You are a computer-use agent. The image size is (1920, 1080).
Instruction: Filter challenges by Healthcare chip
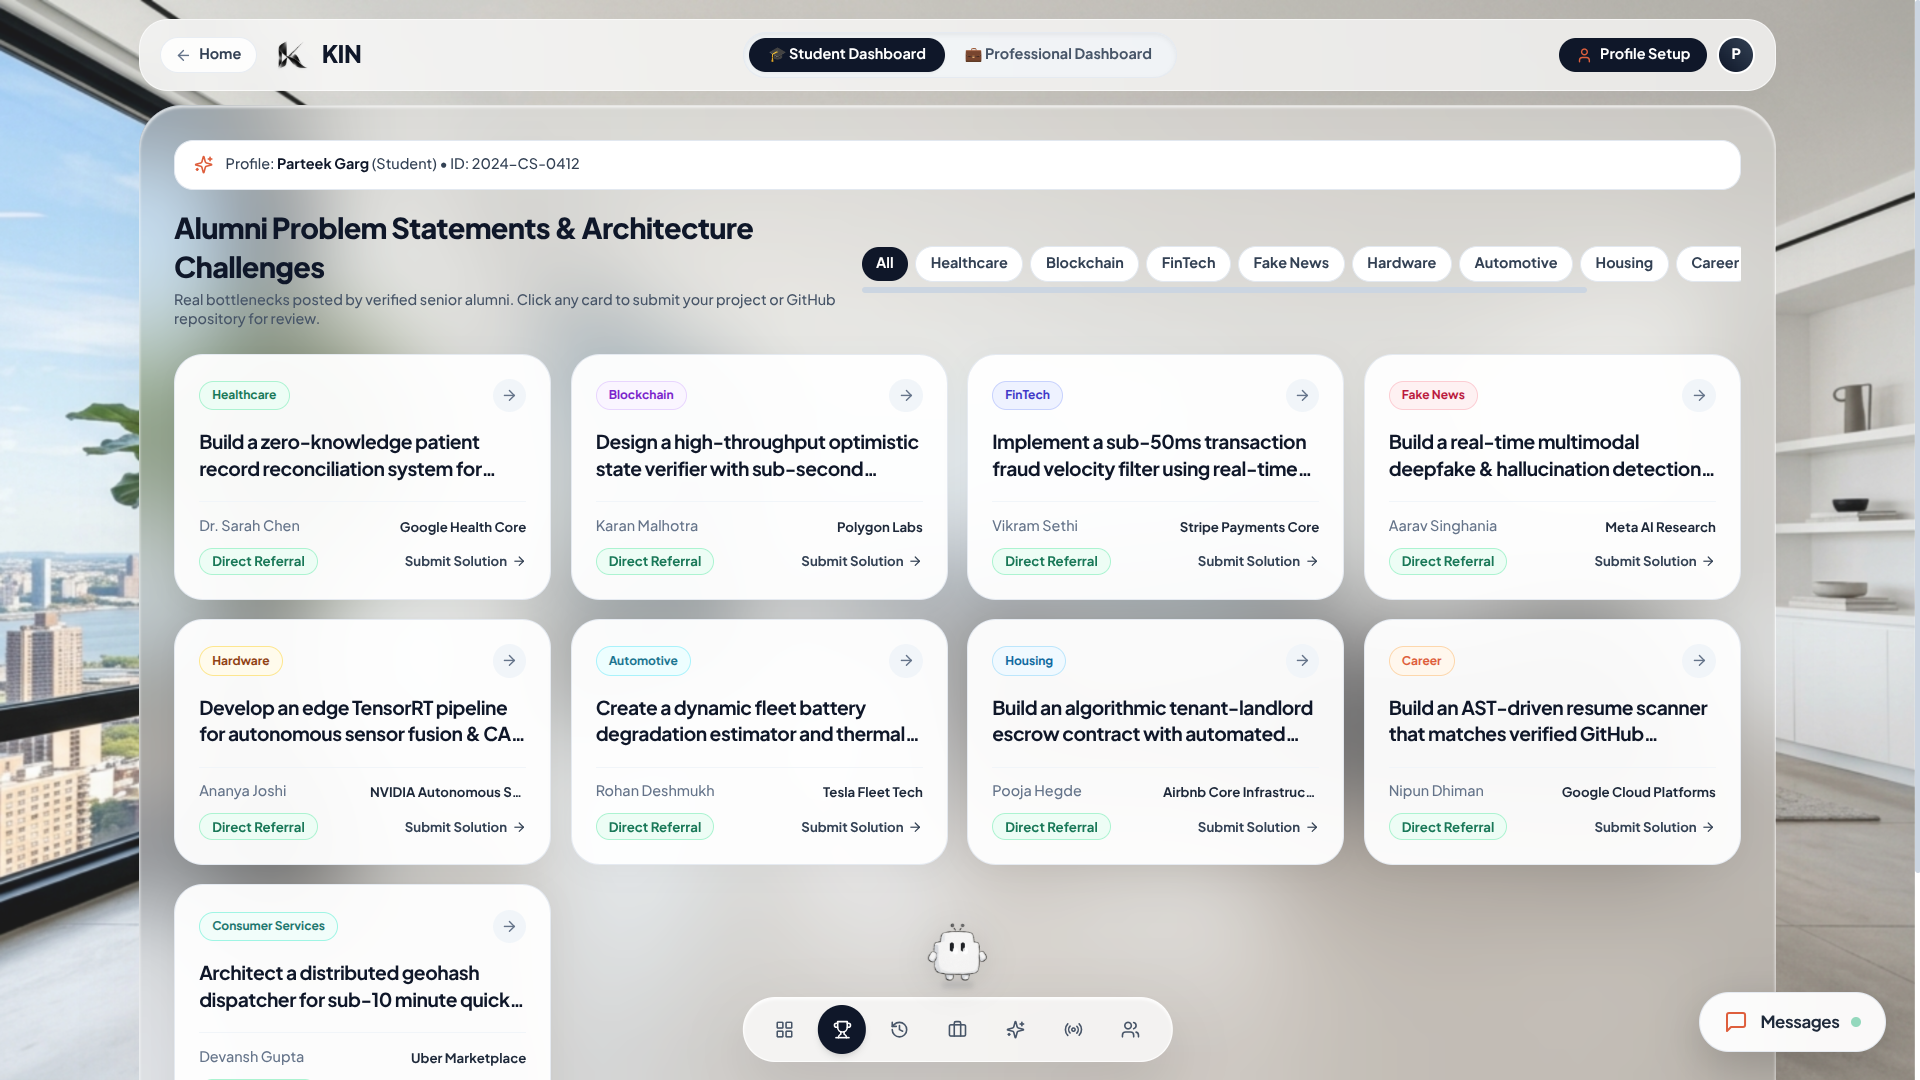coord(968,263)
